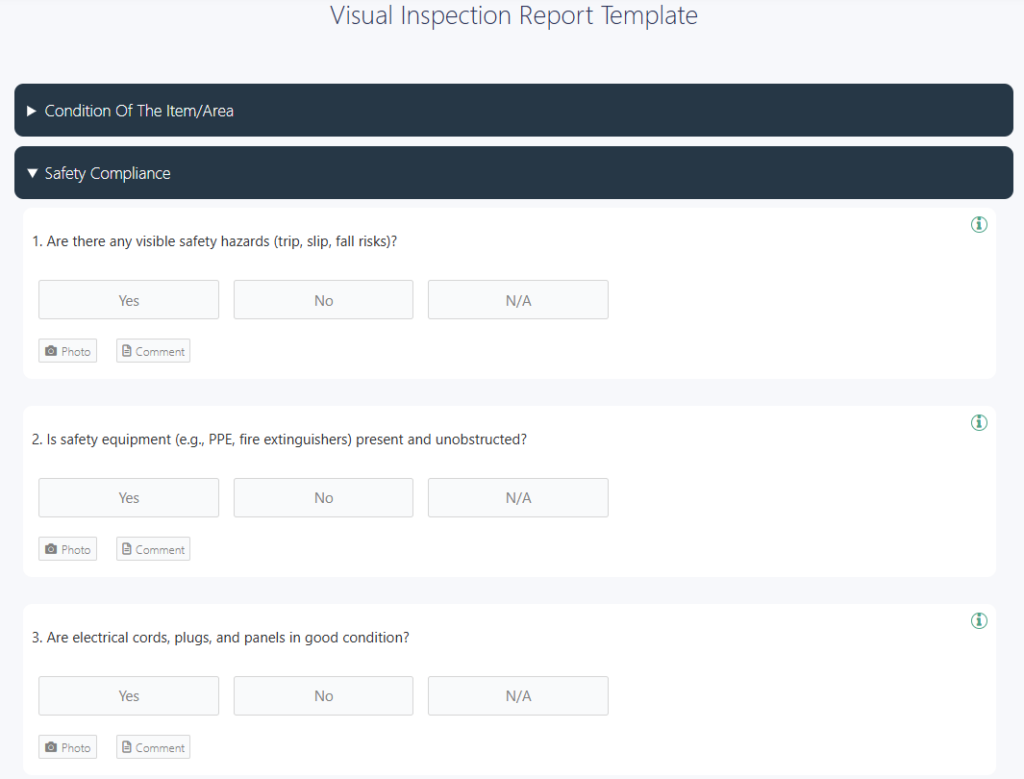Image resolution: width=1024 pixels, height=779 pixels.
Task: Attach a Photo to question 1
Action: click(x=67, y=350)
